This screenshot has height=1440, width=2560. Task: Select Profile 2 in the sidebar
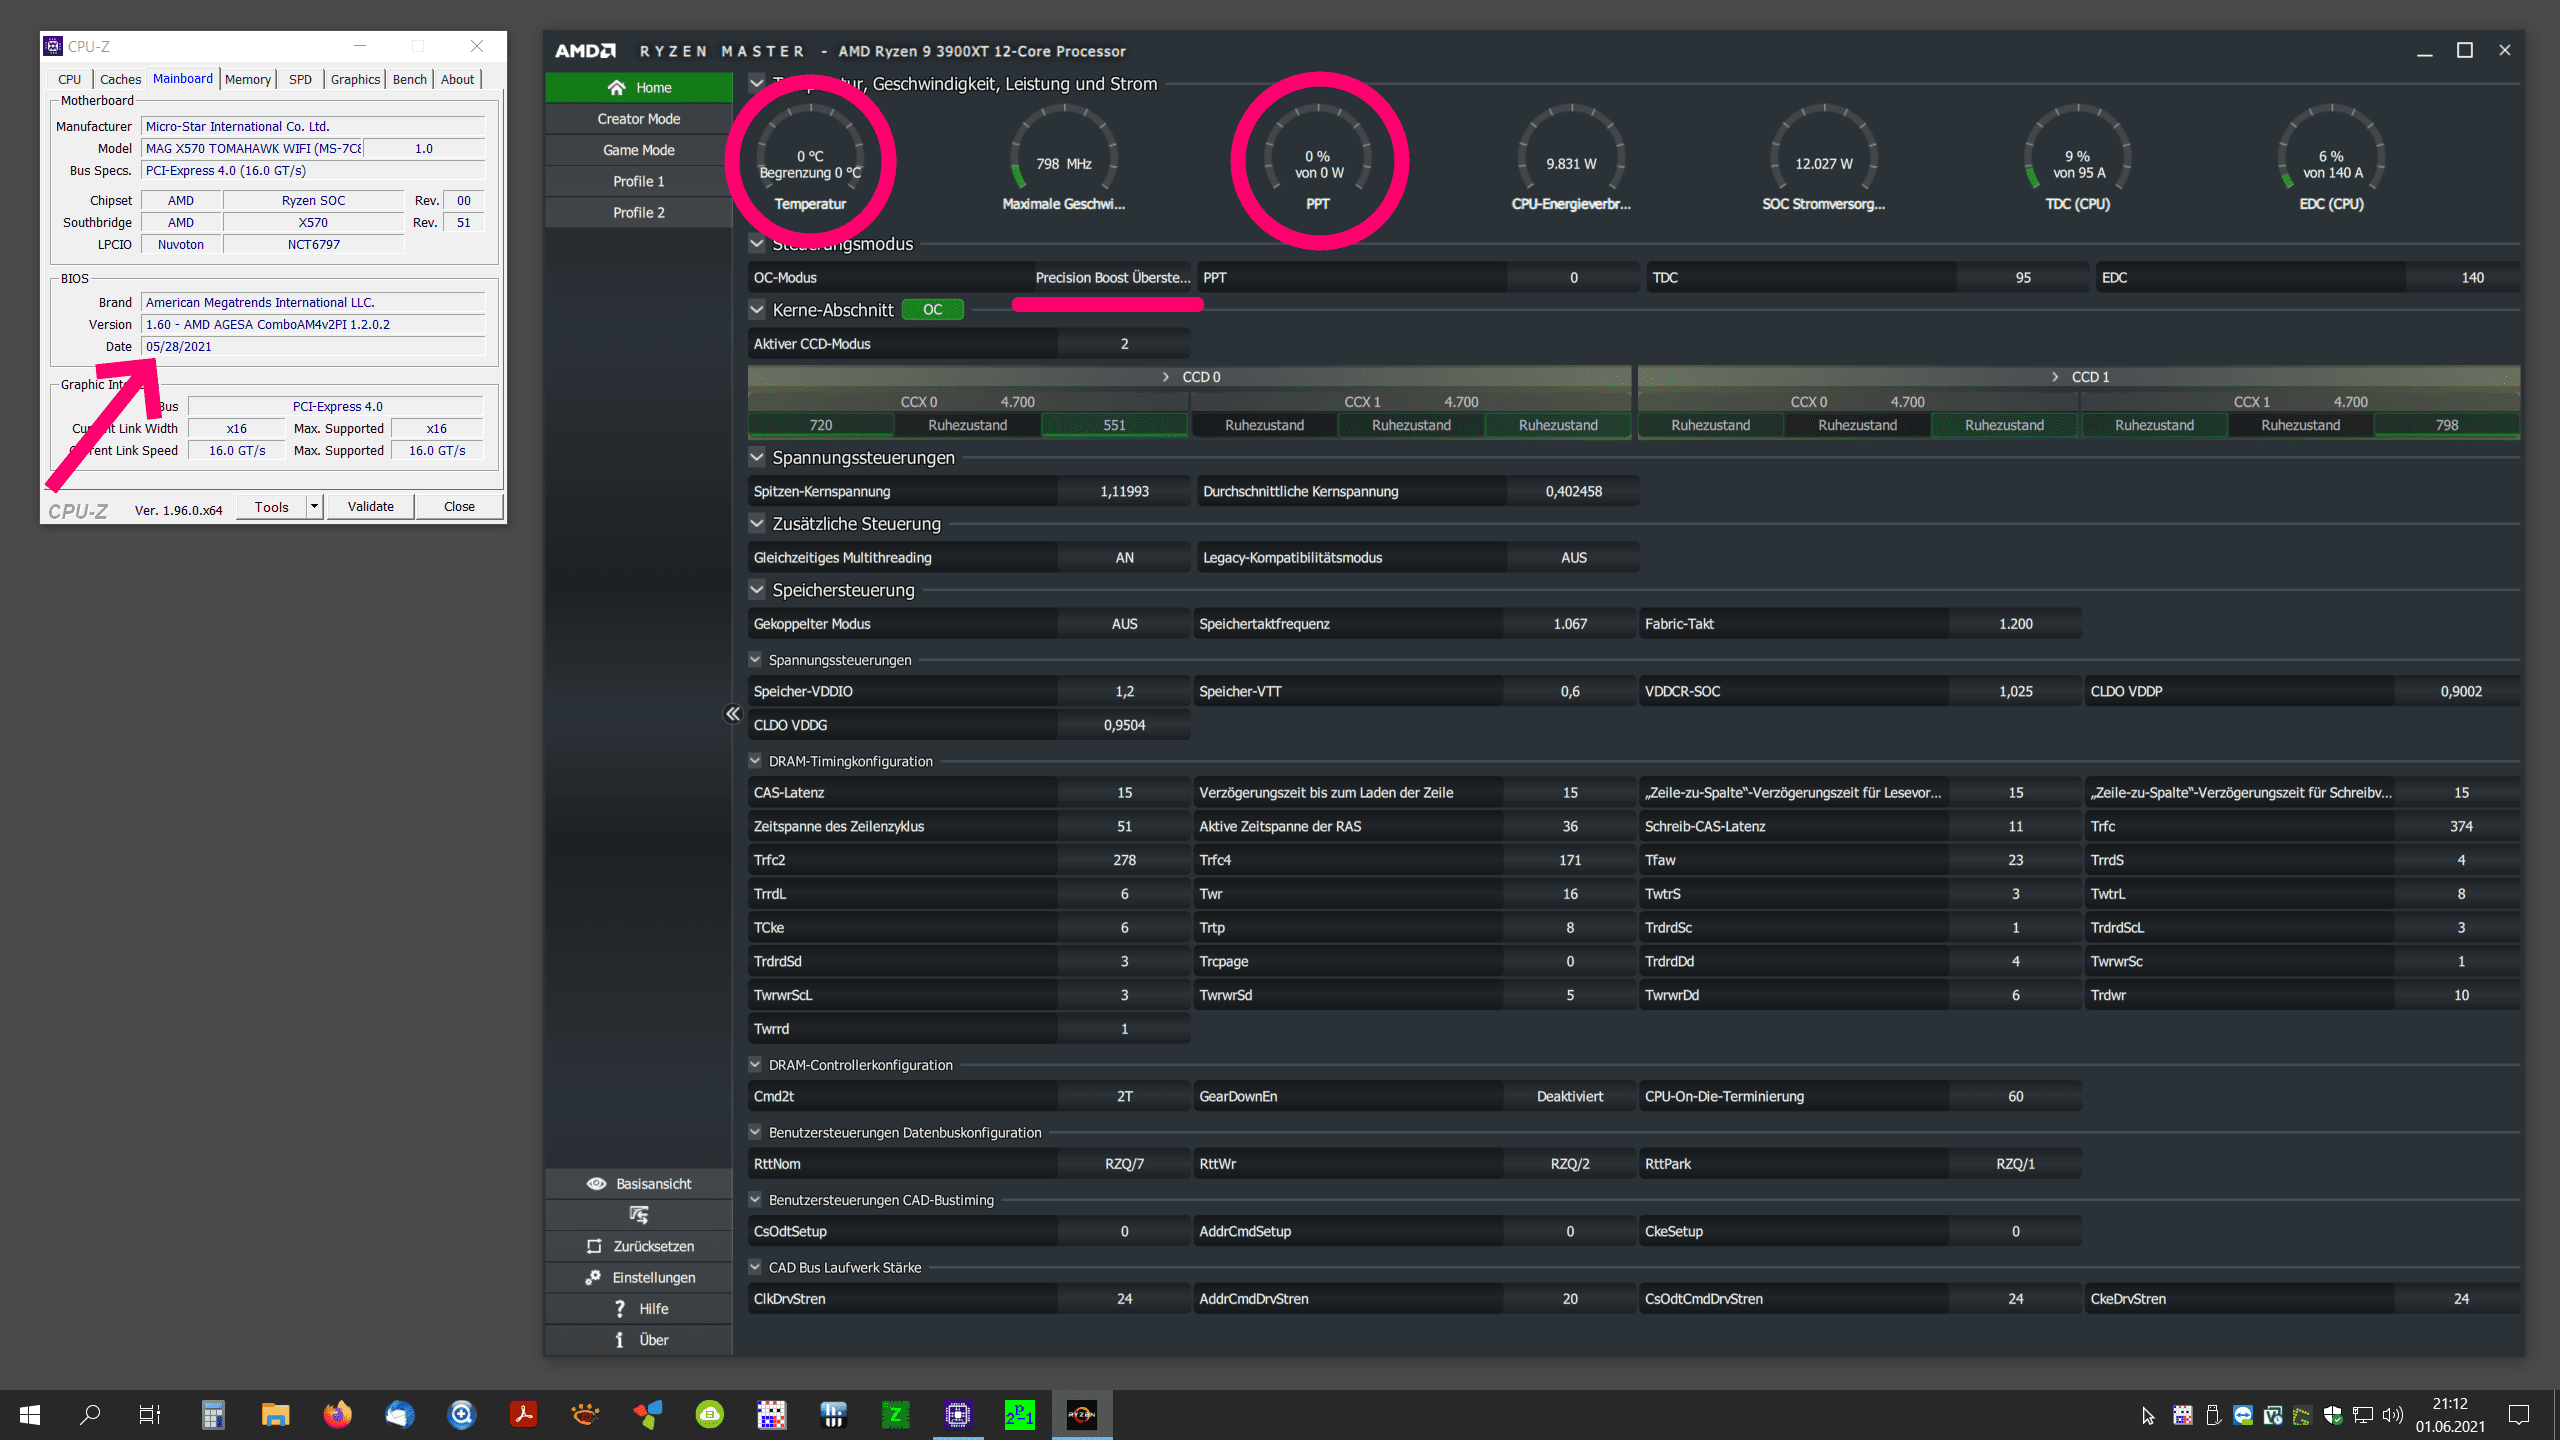[x=639, y=212]
